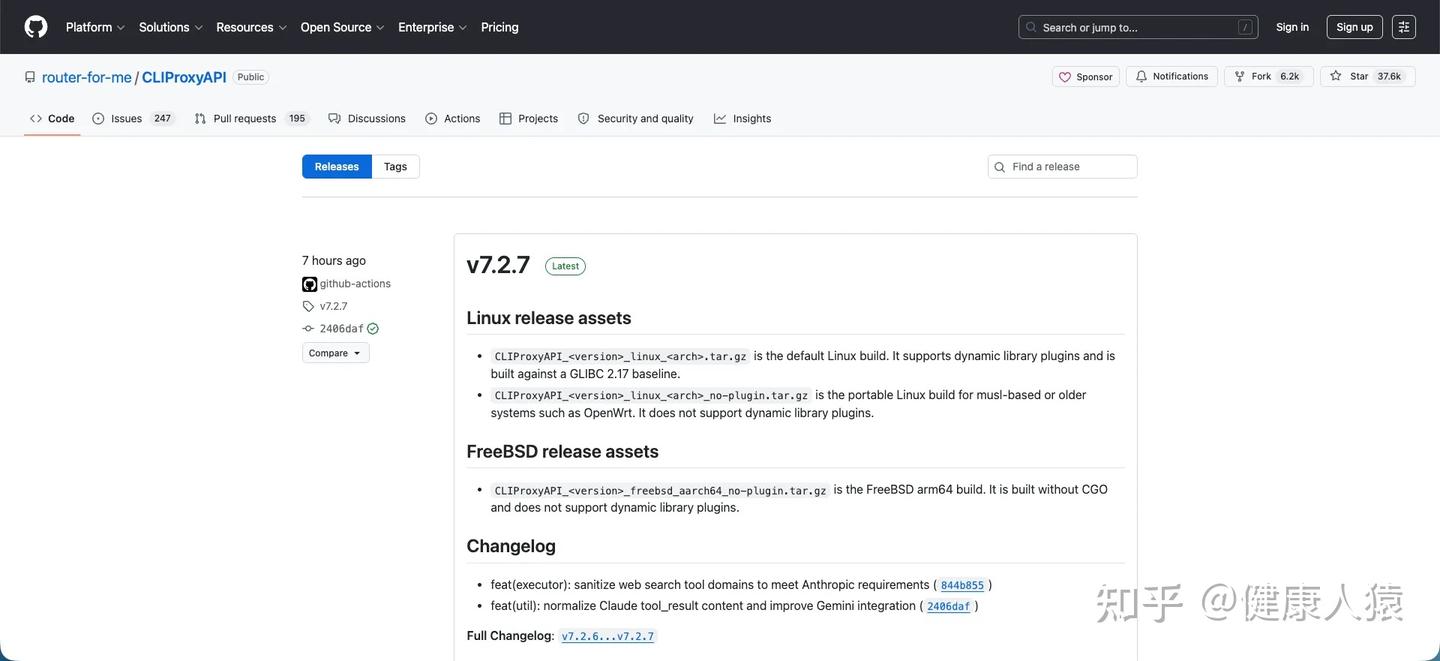This screenshot has width=1440, height=661.
Task: Switch to the Actions tab
Action: coord(453,118)
